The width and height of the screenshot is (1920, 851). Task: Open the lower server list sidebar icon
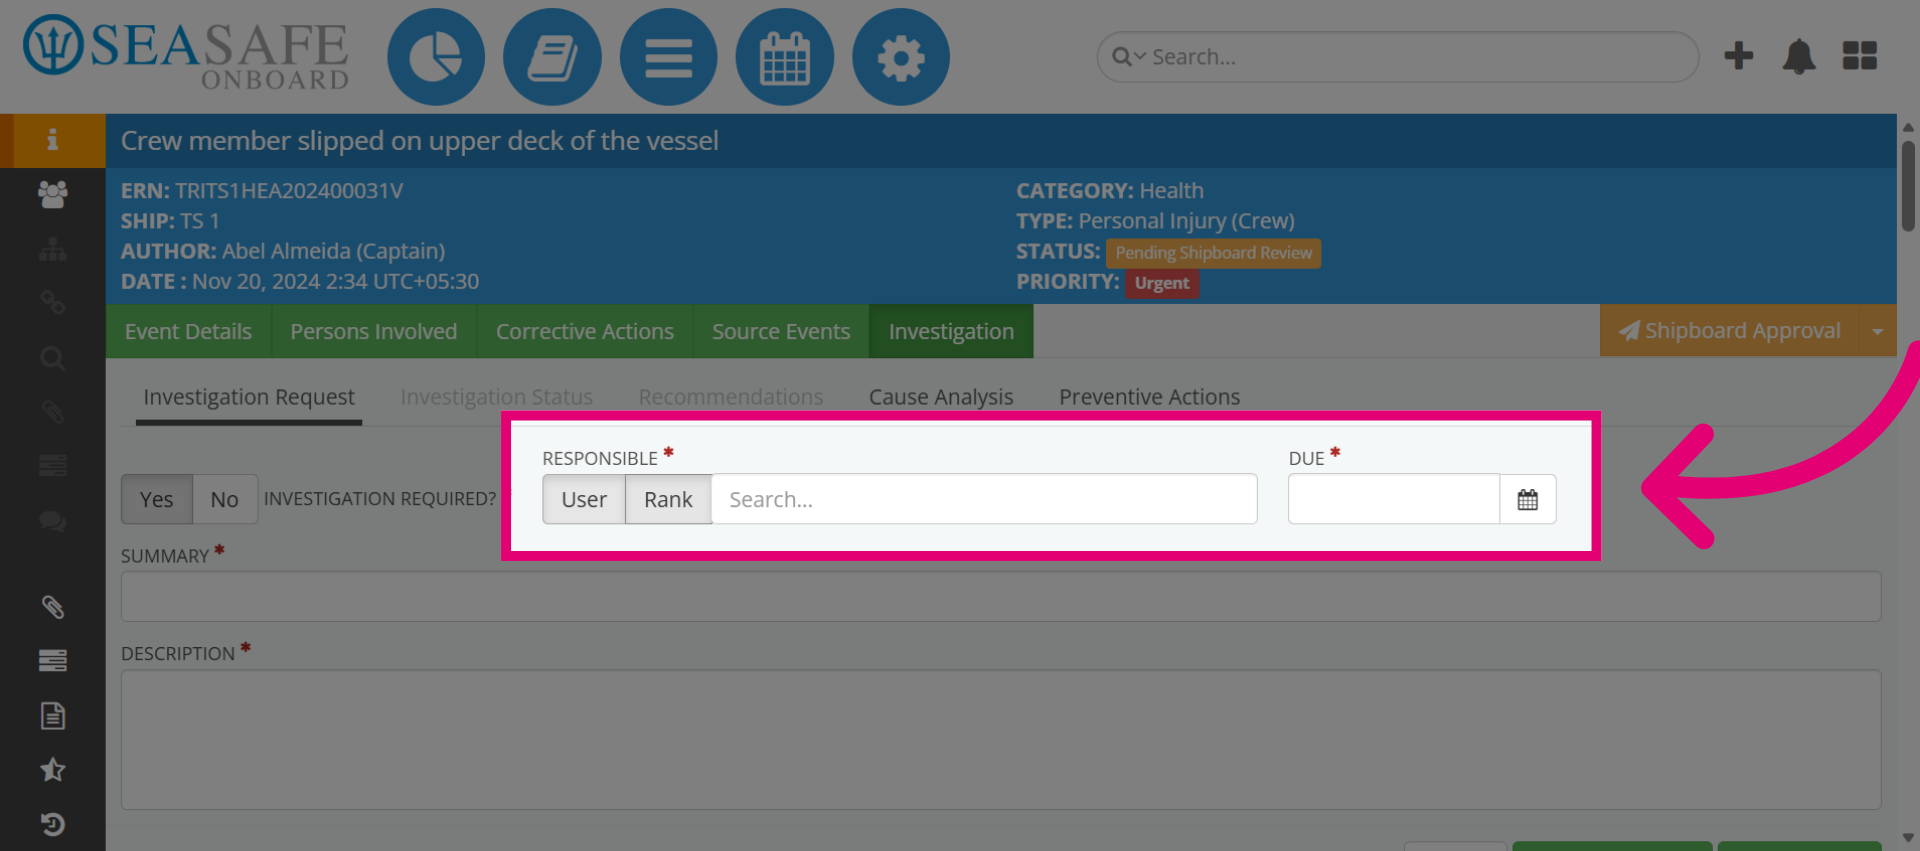pyautogui.click(x=52, y=660)
